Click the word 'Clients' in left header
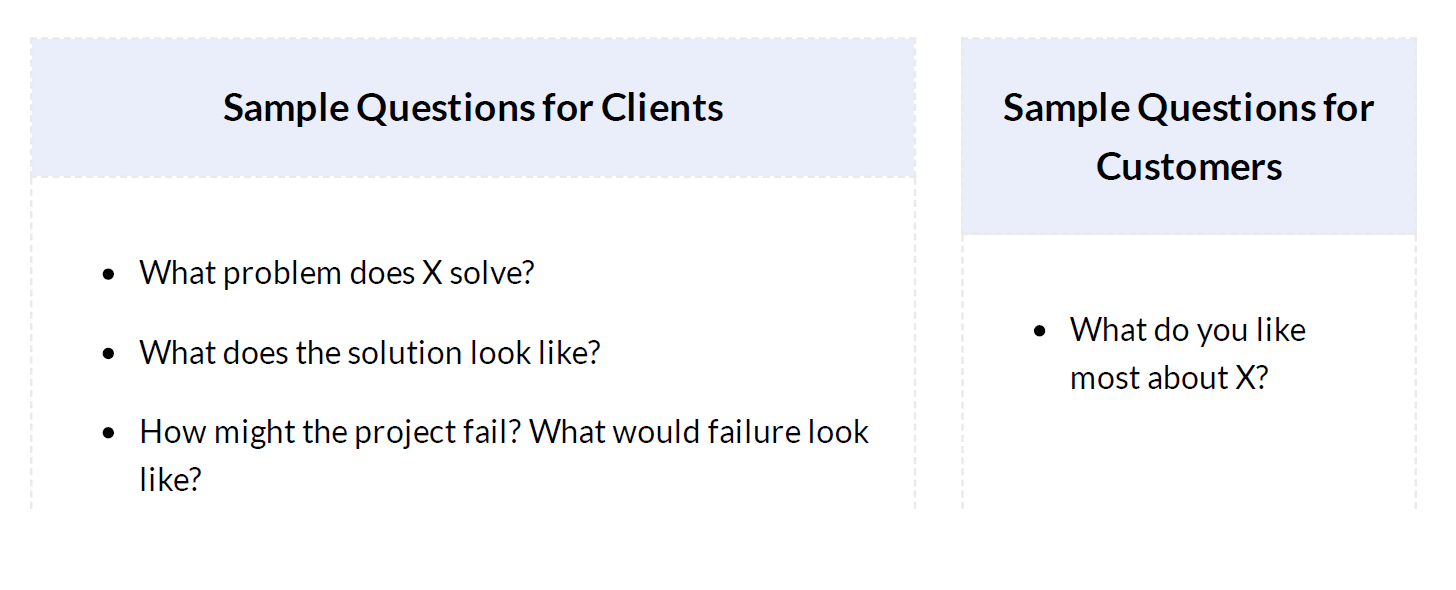 coord(662,107)
